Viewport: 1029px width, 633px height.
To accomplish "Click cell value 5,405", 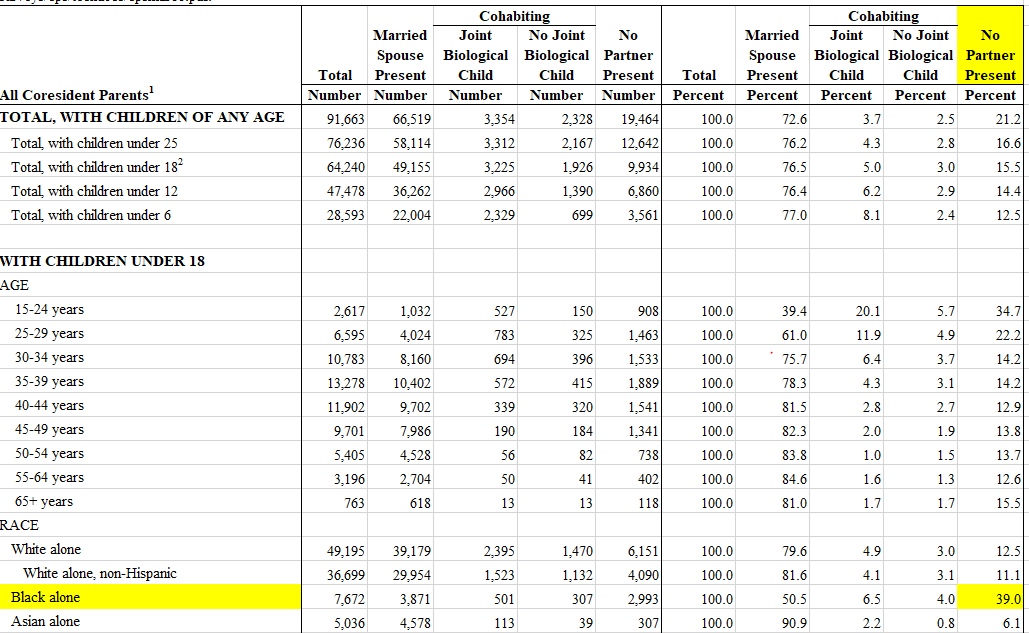I will coord(348,455).
